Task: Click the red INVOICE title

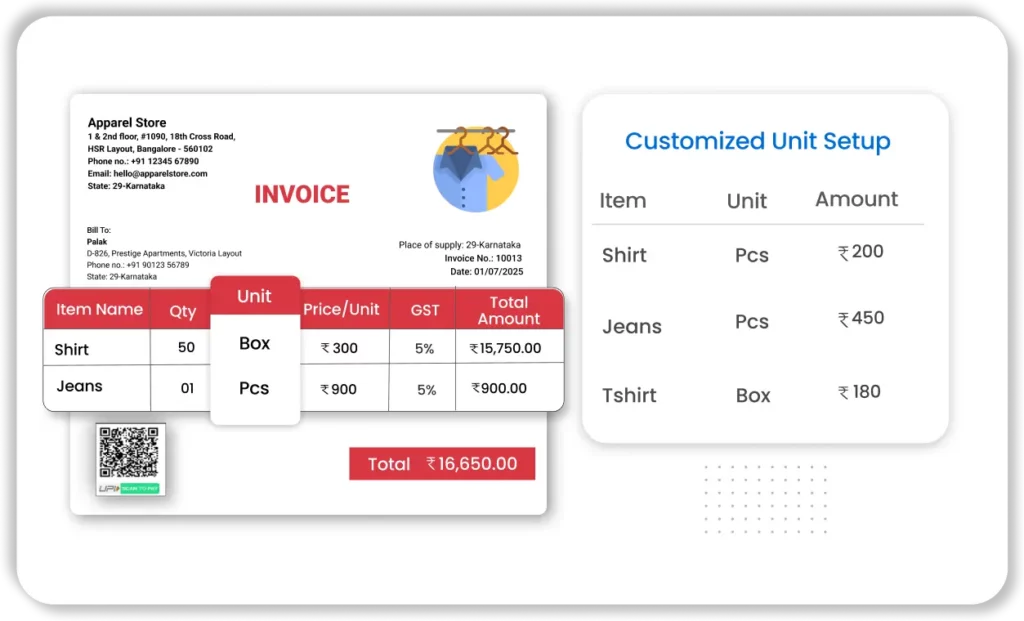Action: tap(302, 194)
